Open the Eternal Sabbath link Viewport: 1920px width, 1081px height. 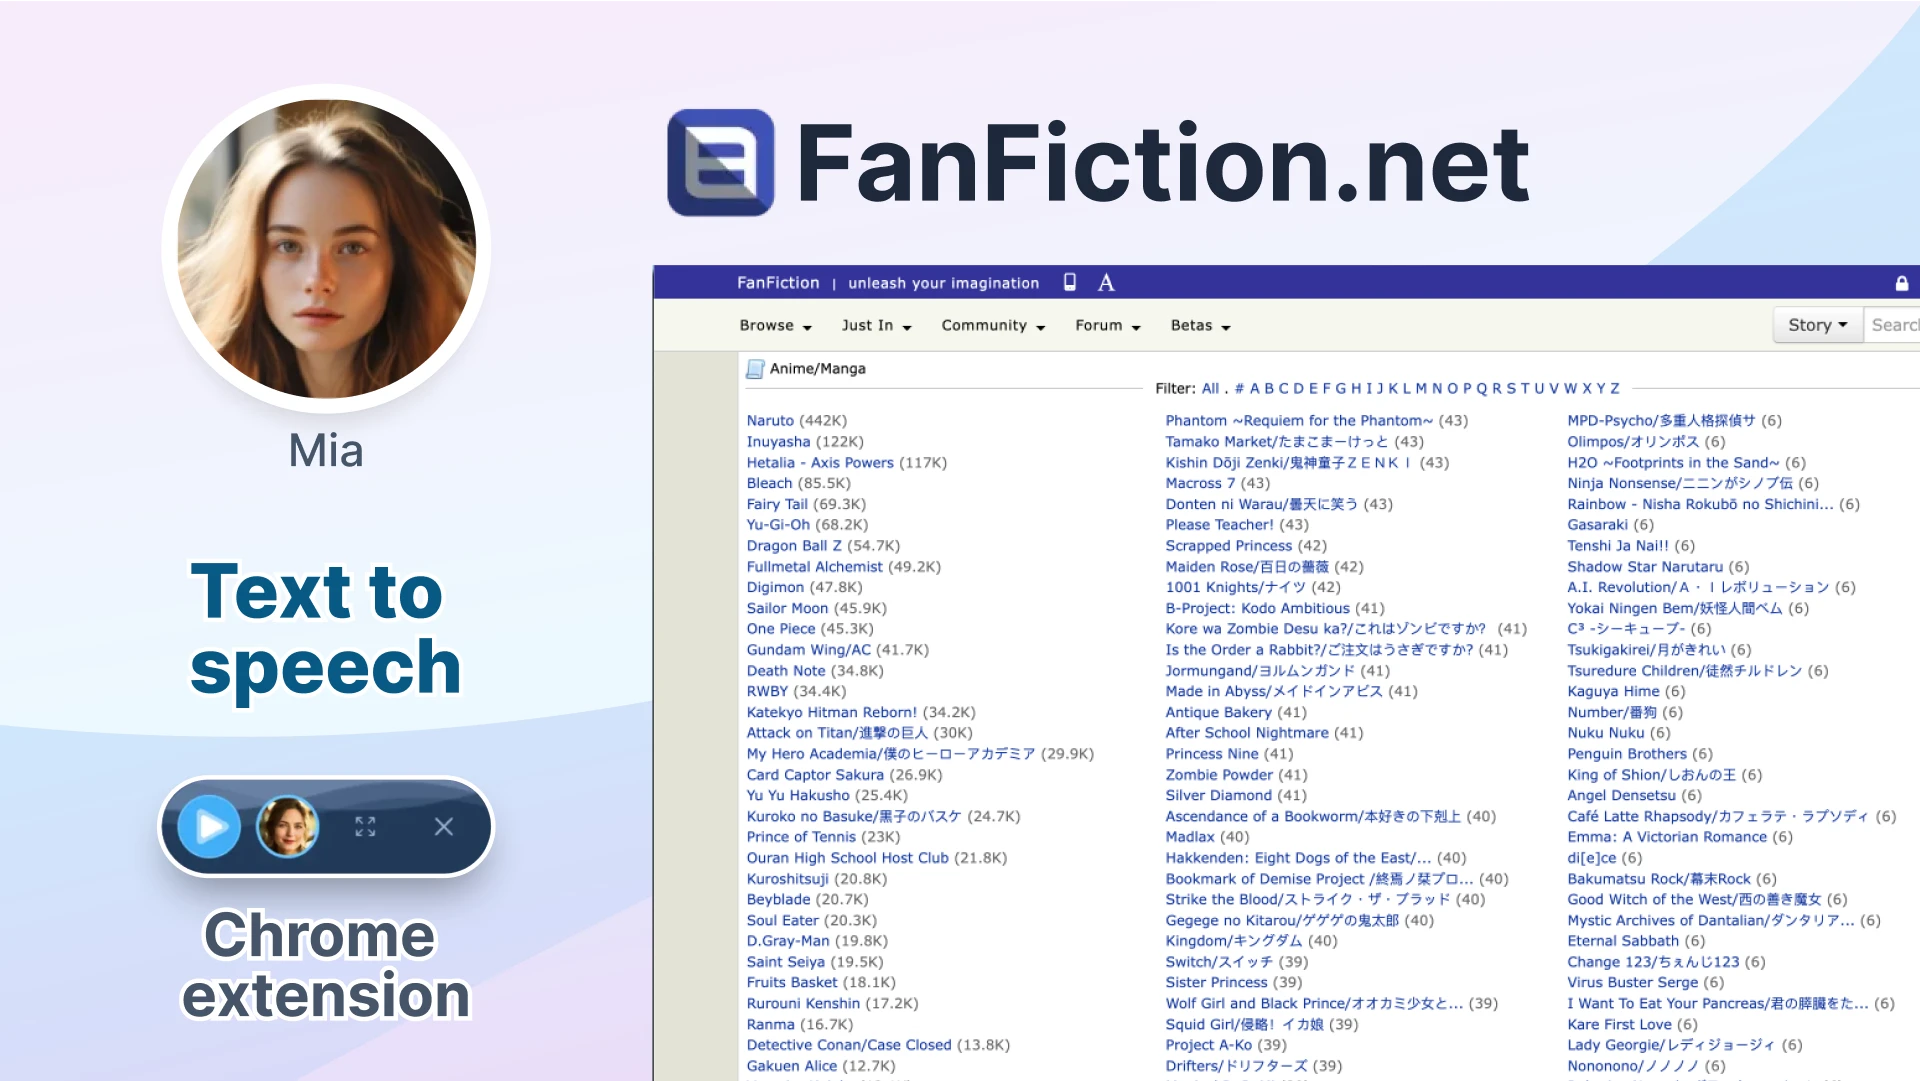coord(1623,941)
